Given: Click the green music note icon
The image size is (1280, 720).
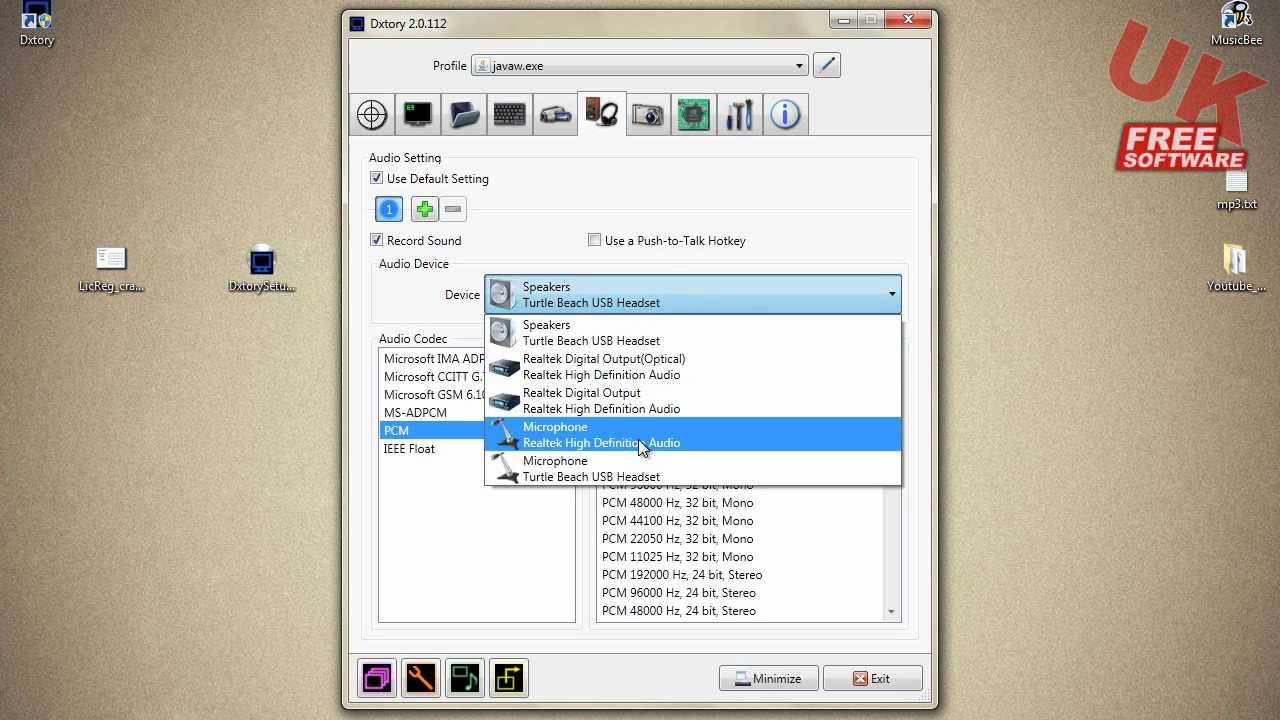Looking at the screenshot, I should pos(465,679).
